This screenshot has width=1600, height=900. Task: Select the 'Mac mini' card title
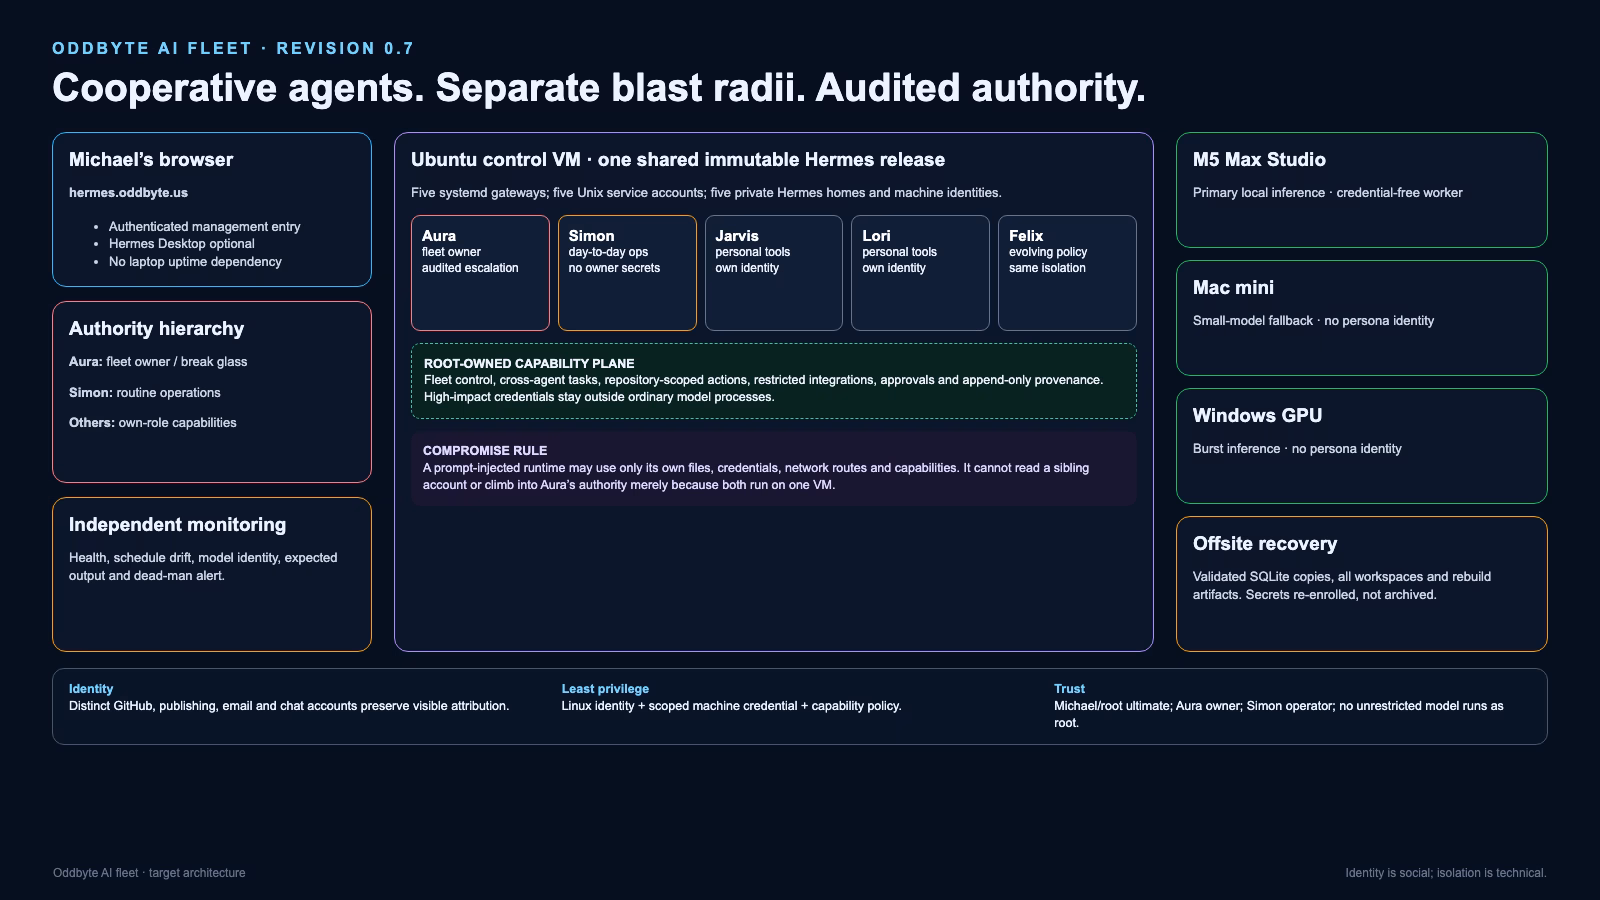(x=1233, y=287)
